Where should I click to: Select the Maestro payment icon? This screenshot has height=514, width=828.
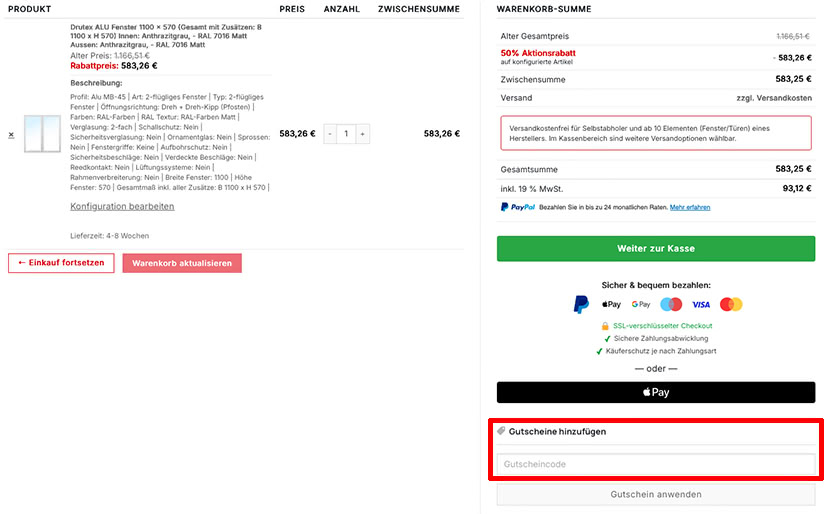[x=671, y=304]
